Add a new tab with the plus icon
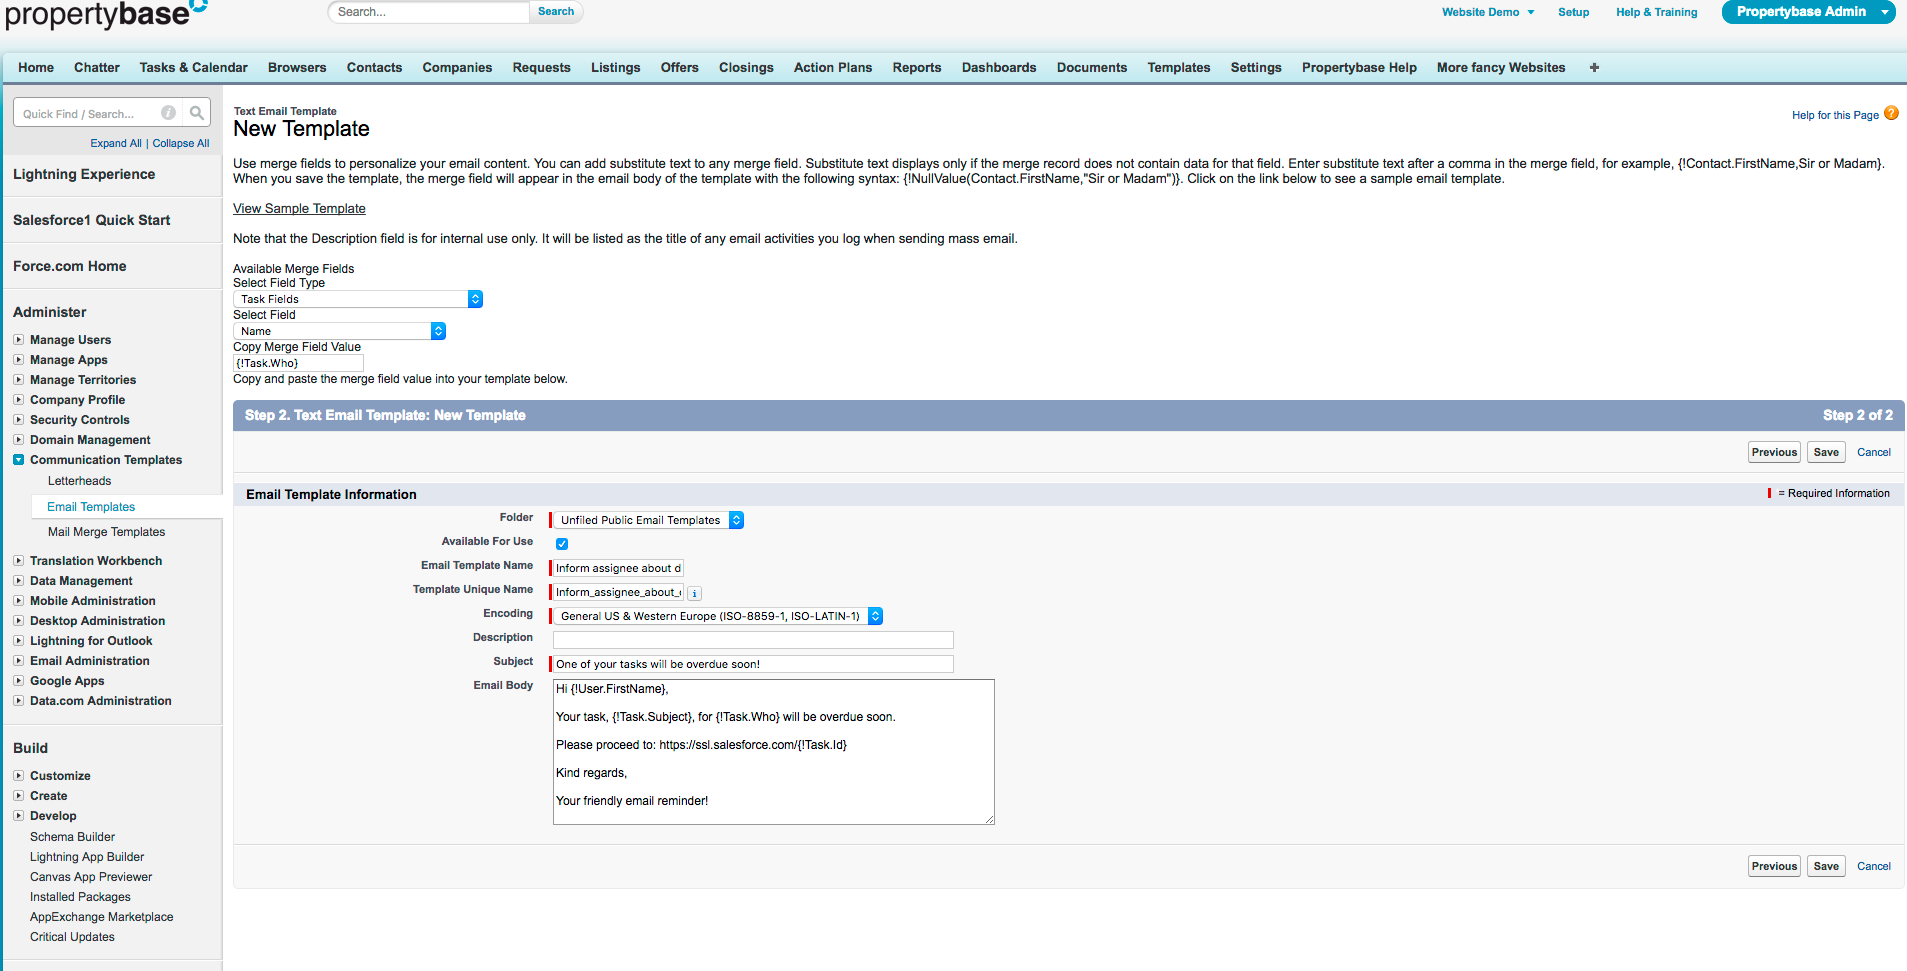 click(1594, 68)
